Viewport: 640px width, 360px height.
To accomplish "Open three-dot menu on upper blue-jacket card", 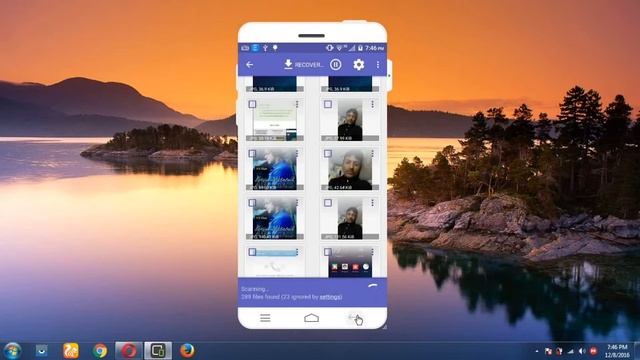I will point(297,153).
